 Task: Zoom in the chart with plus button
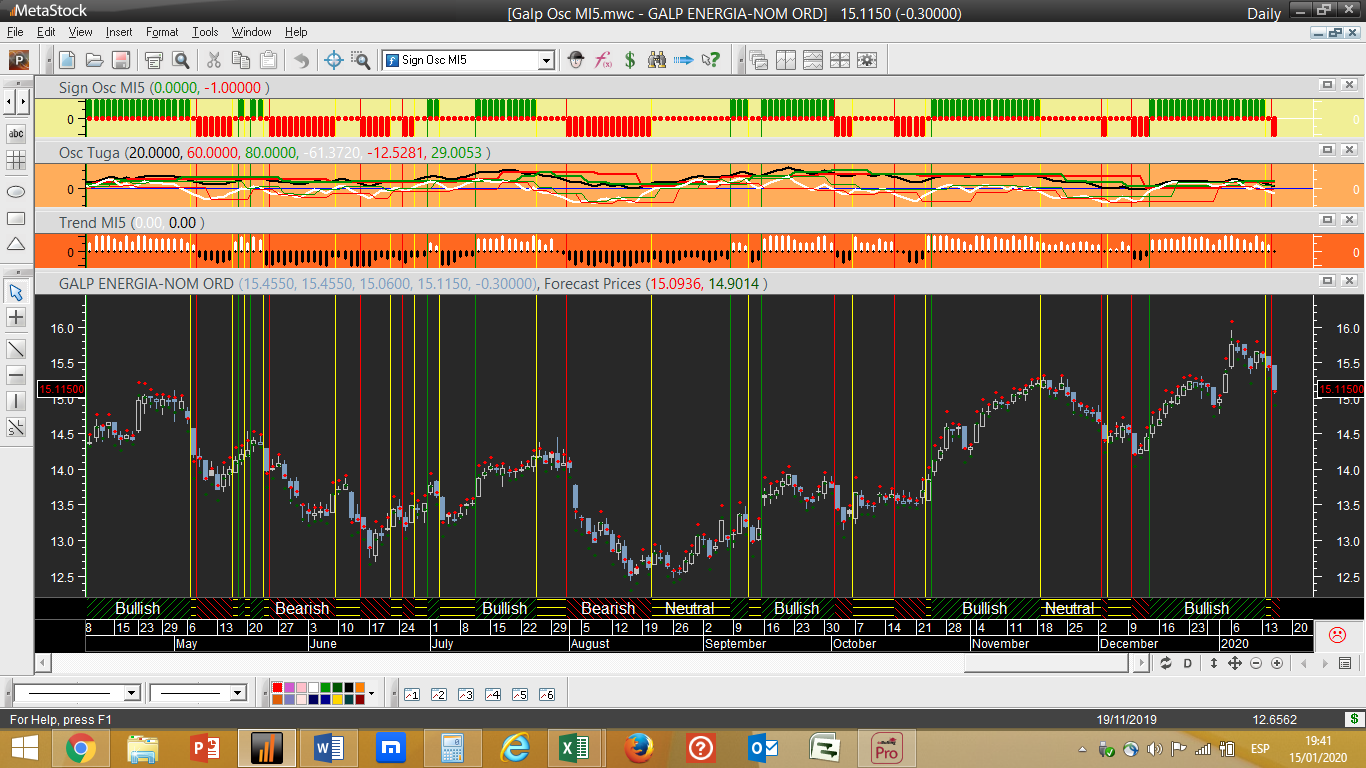coord(1277,663)
